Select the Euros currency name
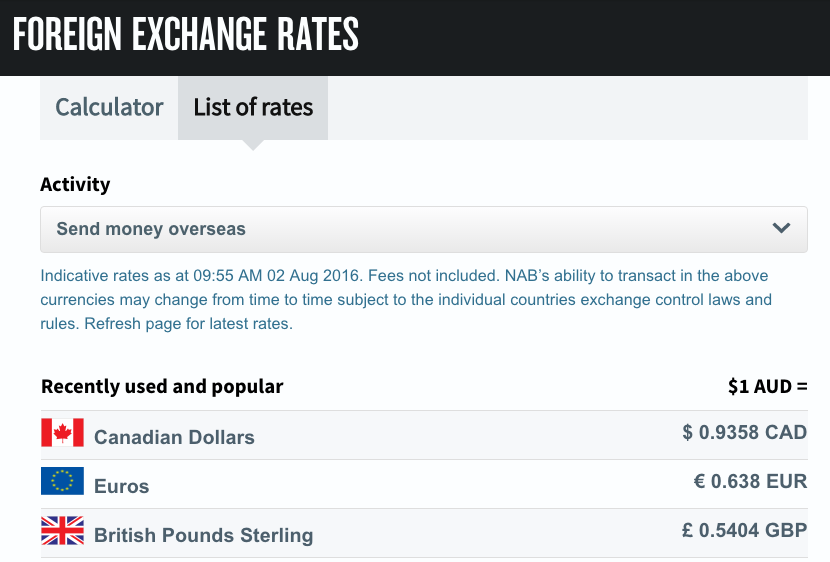The width and height of the screenshot is (830, 562). (x=122, y=486)
